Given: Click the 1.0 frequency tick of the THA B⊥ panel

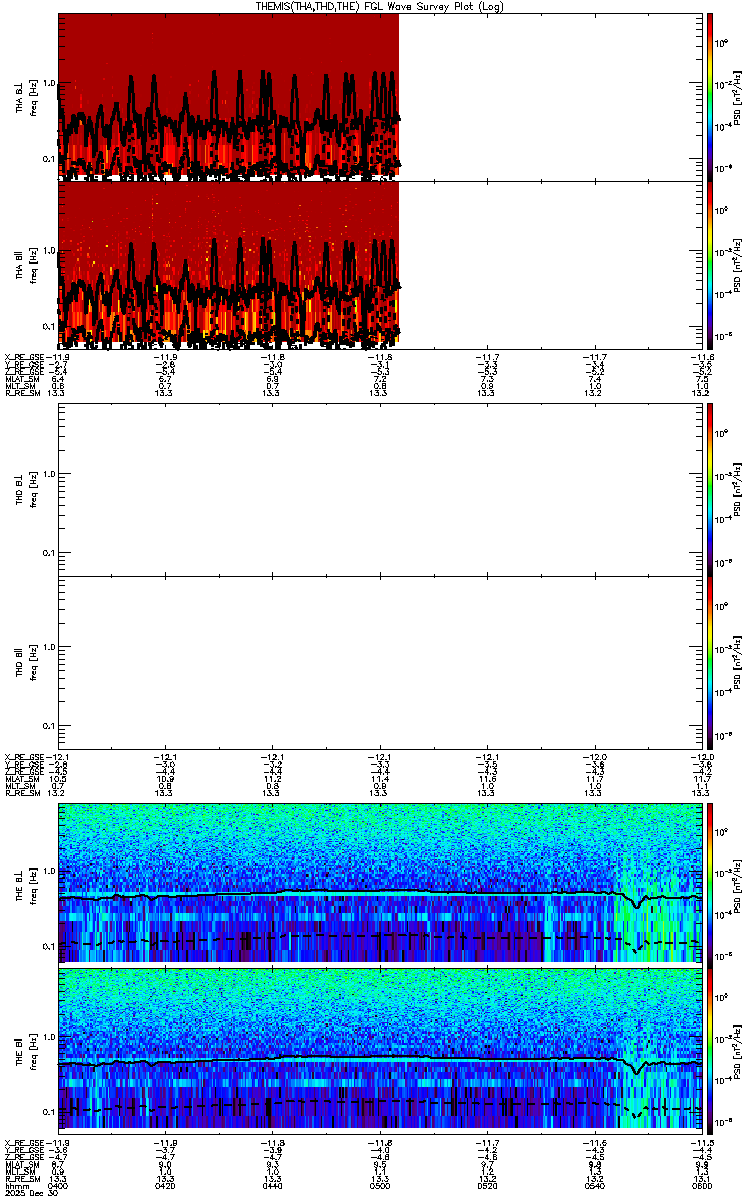Looking at the screenshot, I should coord(49,83).
